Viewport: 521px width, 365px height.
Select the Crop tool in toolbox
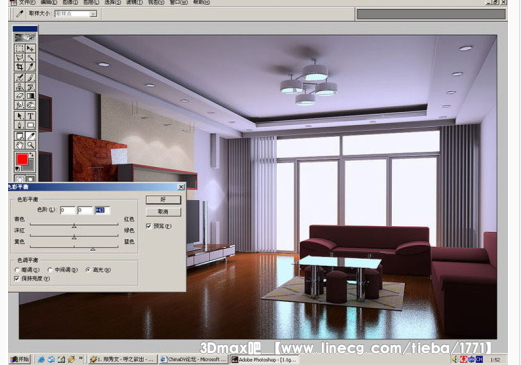coord(20,67)
